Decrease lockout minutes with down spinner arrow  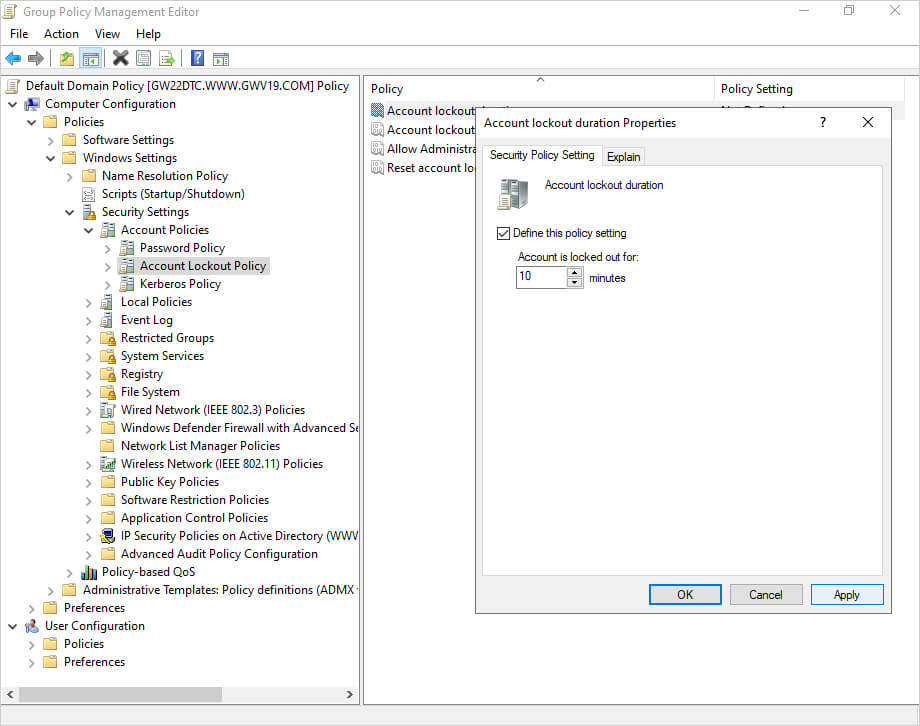click(x=574, y=283)
